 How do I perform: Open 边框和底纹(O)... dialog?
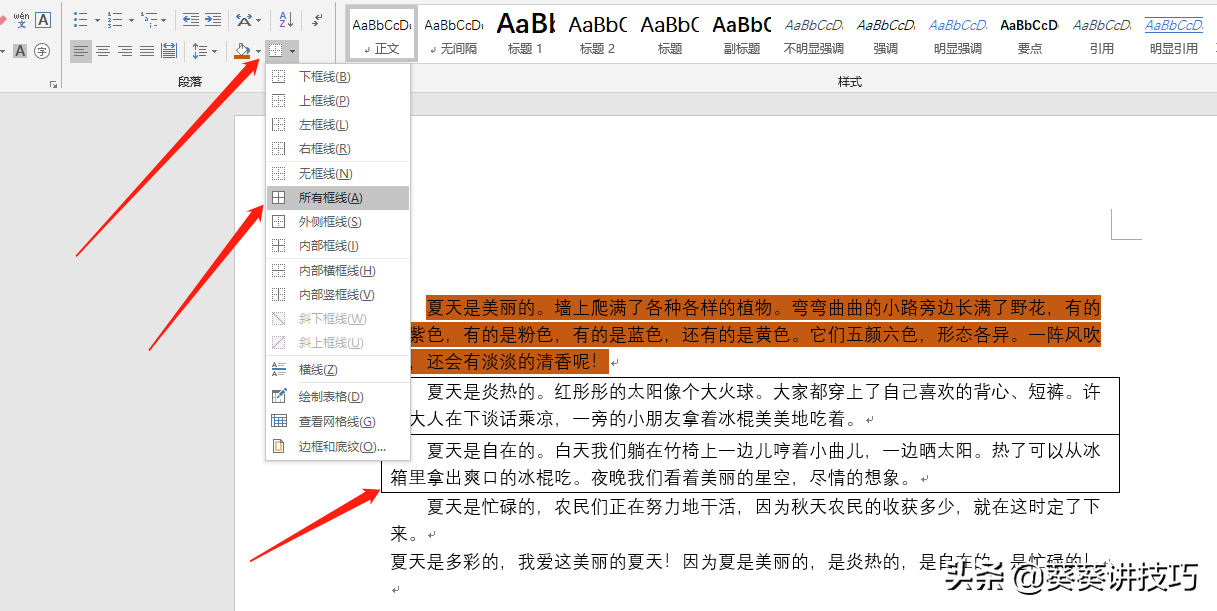pos(338,447)
